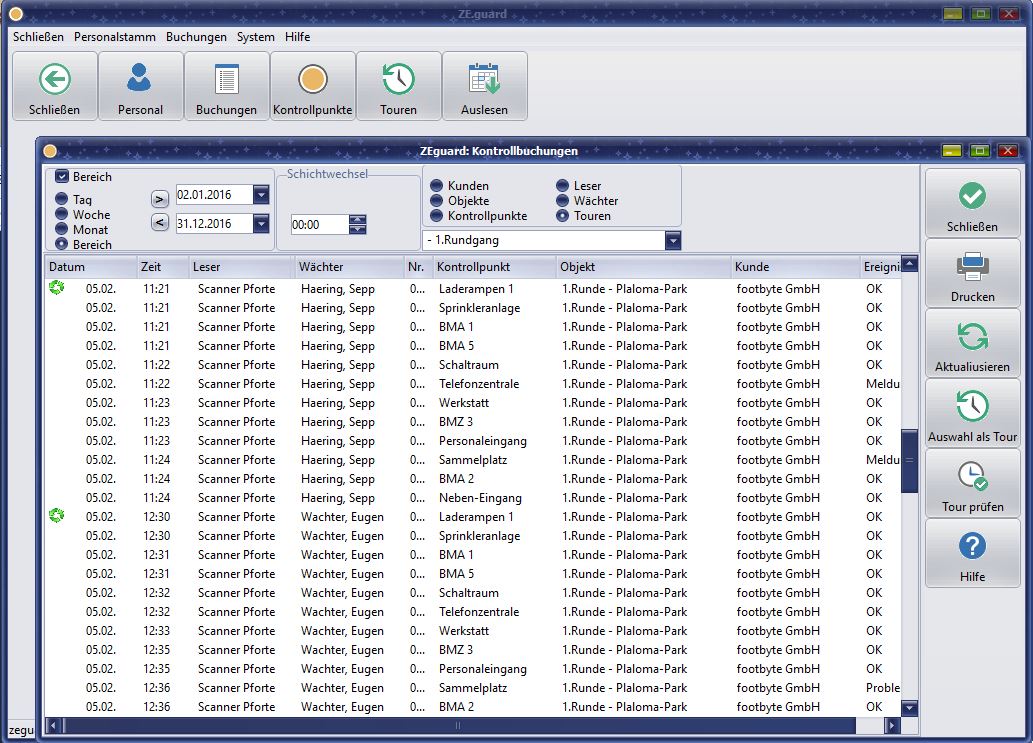Click the Tour prüfen icon
The height and width of the screenshot is (743, 1033).
(x=972, y=476)
